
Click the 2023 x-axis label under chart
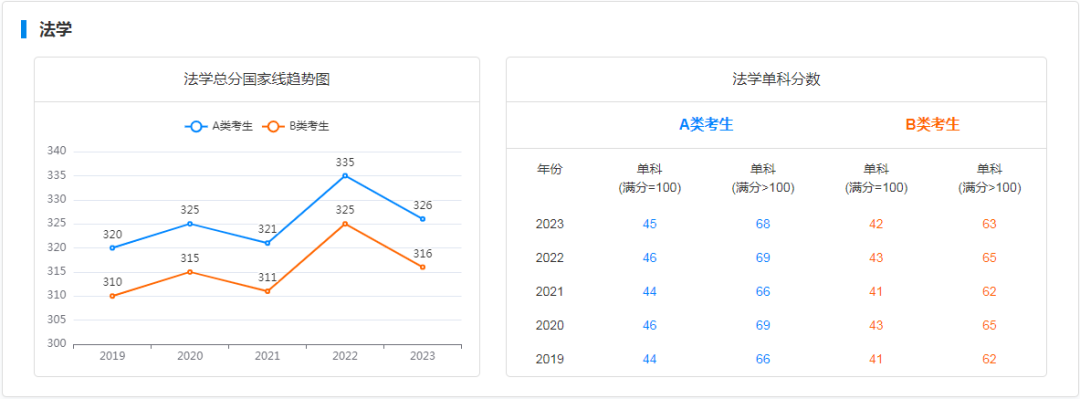pos(422,356)
